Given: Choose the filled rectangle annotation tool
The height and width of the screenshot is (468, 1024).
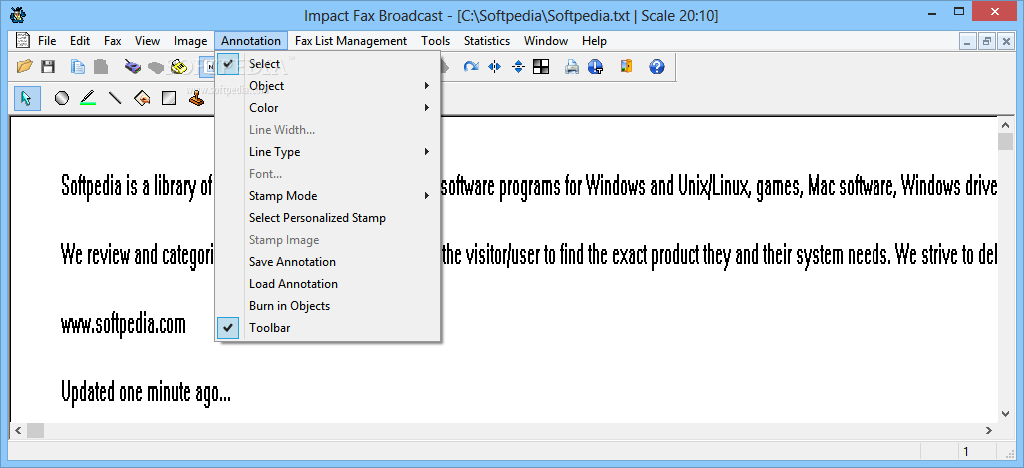Looking at the screenshot, I should tap(168, 98).
